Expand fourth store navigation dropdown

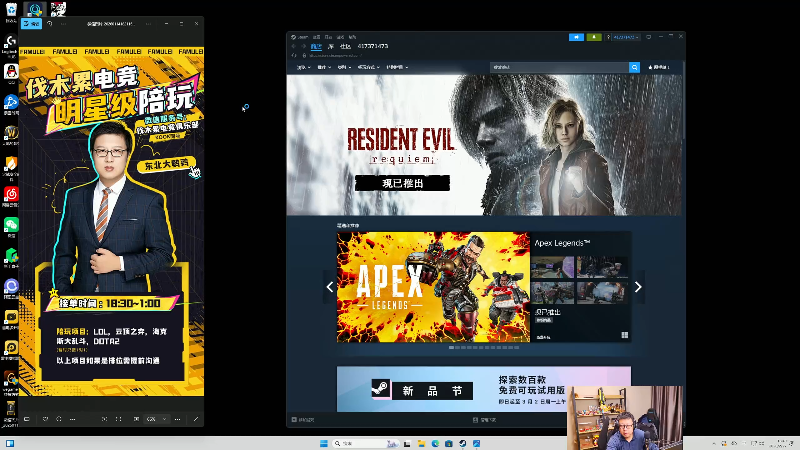(368, 67)
